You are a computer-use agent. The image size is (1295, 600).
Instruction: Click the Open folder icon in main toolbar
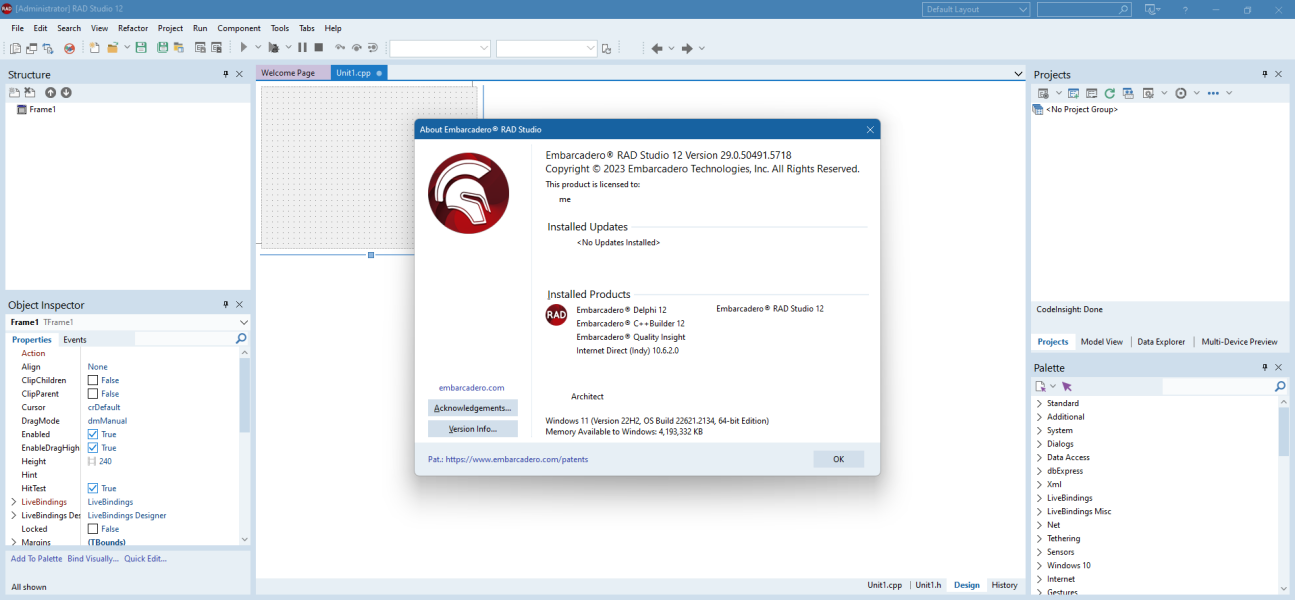pos(113,48)
